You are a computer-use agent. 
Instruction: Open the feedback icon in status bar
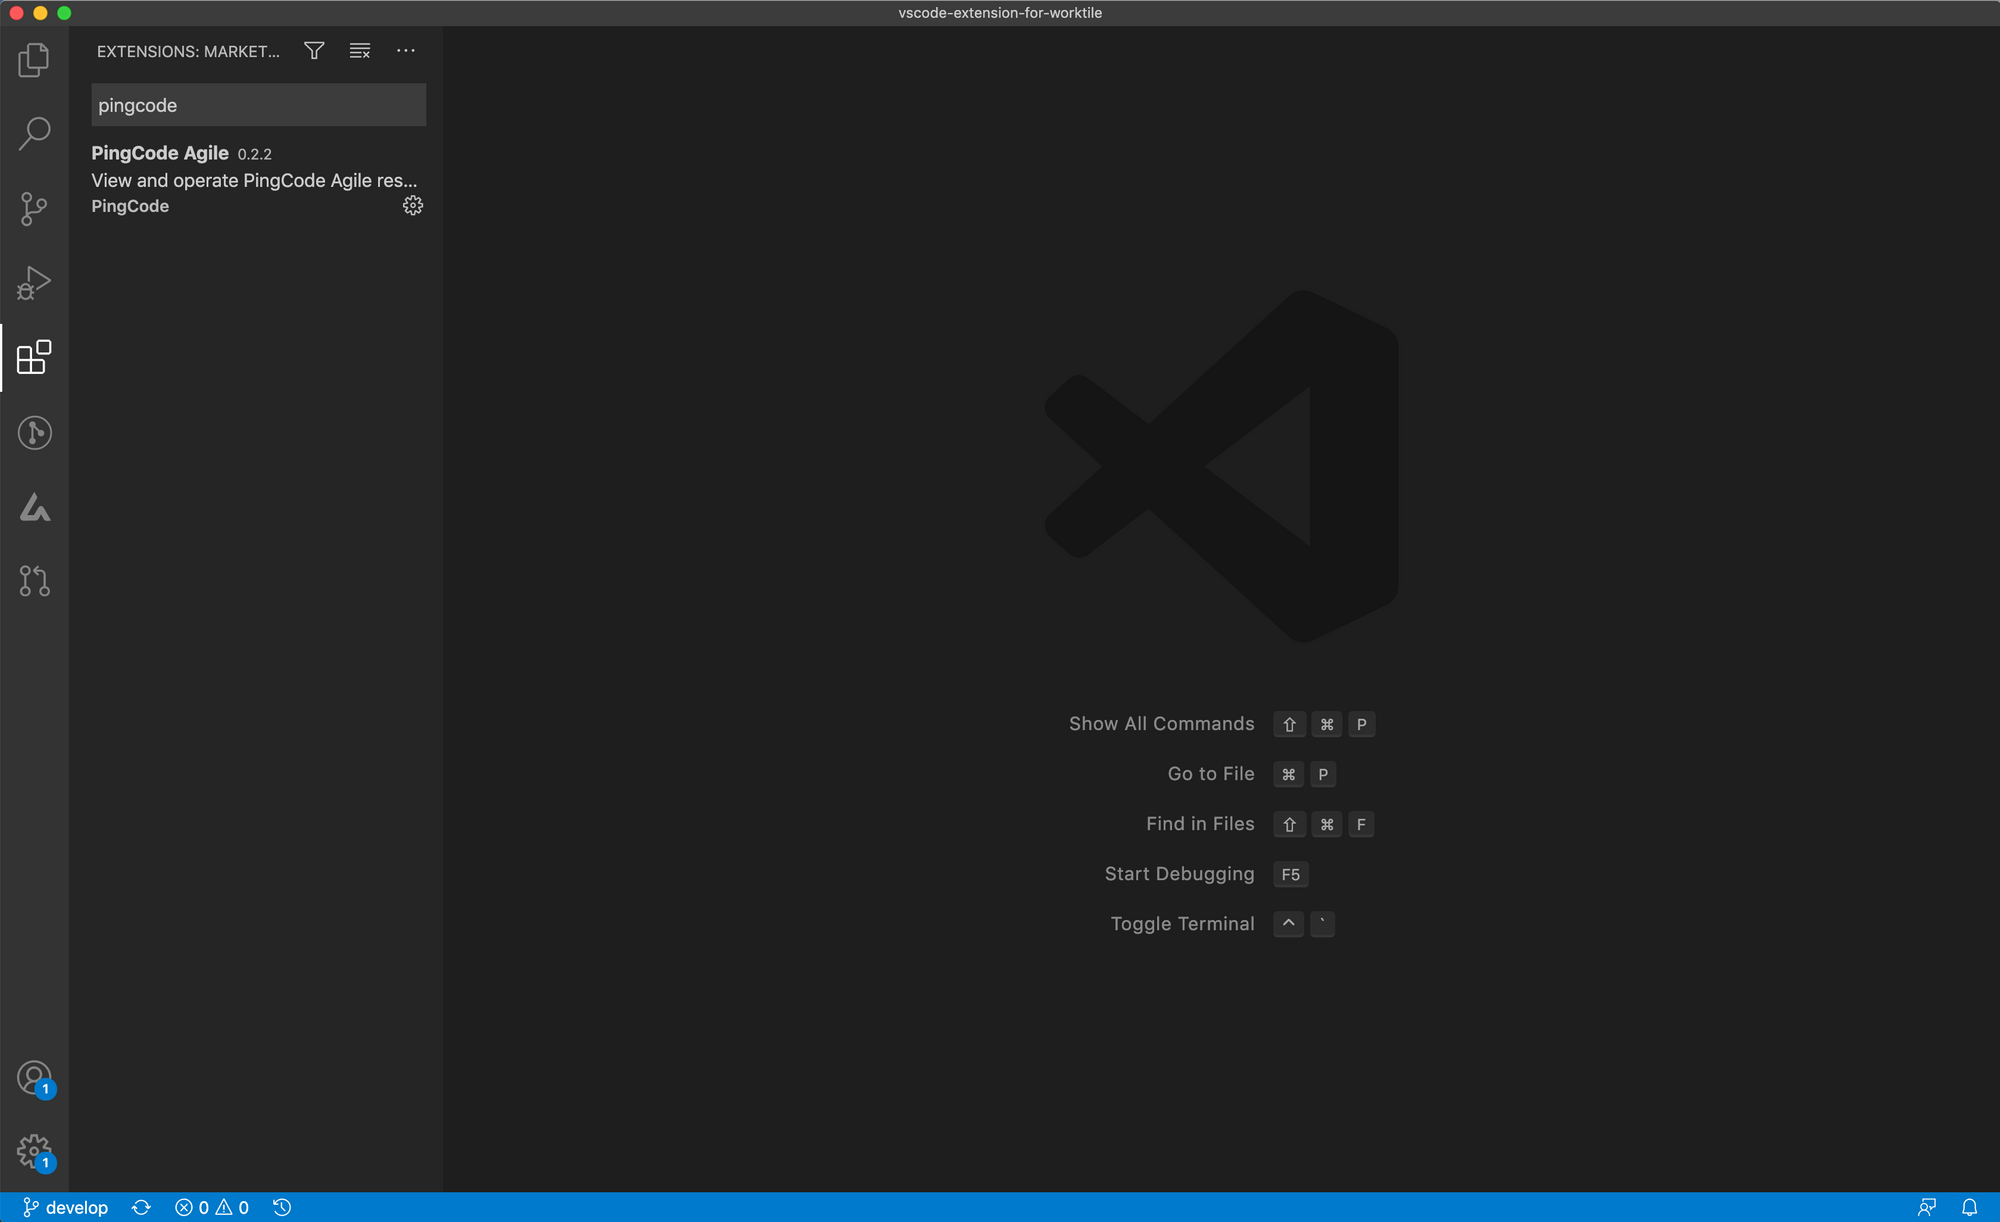point(1926,1207)
